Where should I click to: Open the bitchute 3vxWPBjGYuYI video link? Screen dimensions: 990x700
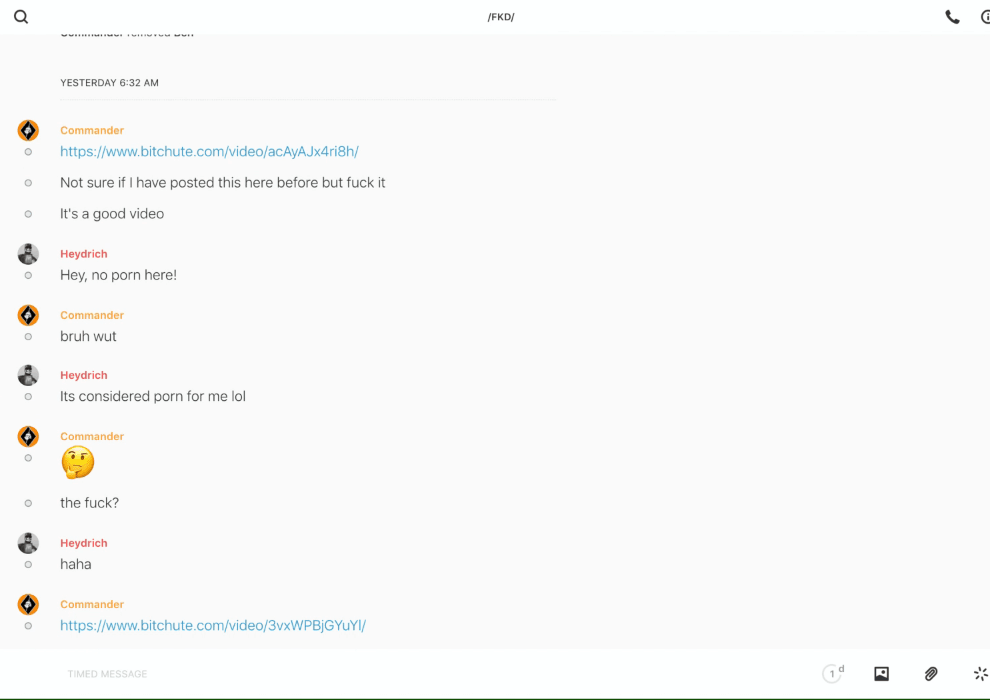coord(213,626)
